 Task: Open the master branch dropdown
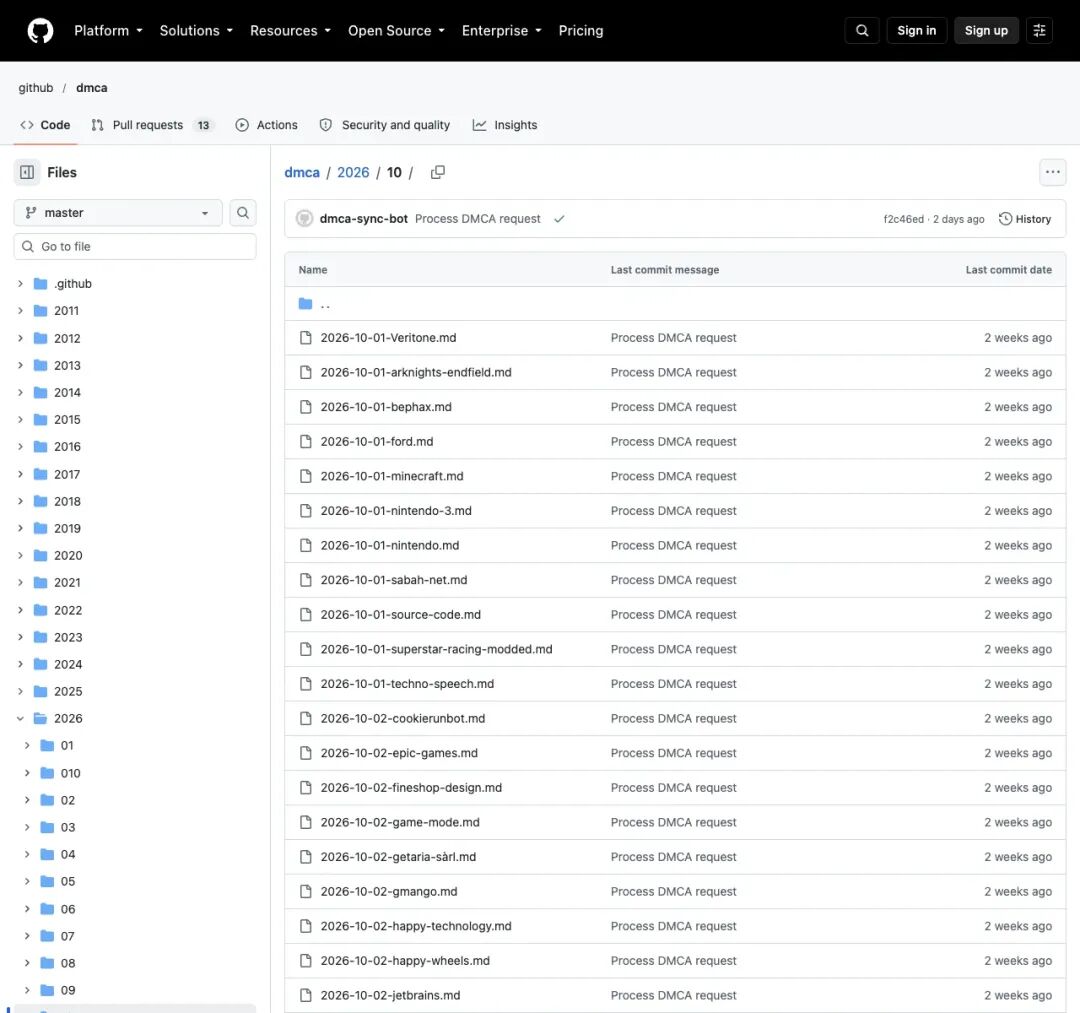click(x=118, y=213)
